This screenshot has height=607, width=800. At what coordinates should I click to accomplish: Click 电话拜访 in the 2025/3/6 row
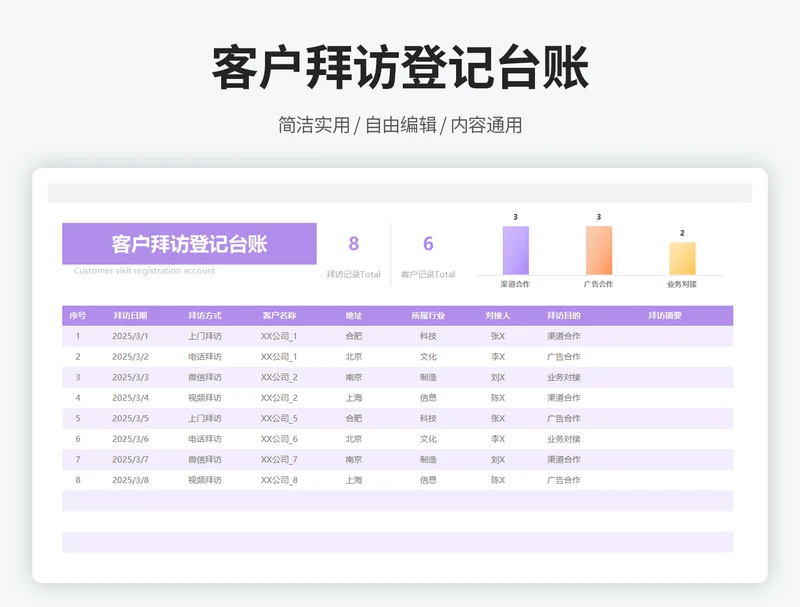(x=205, y=439)
